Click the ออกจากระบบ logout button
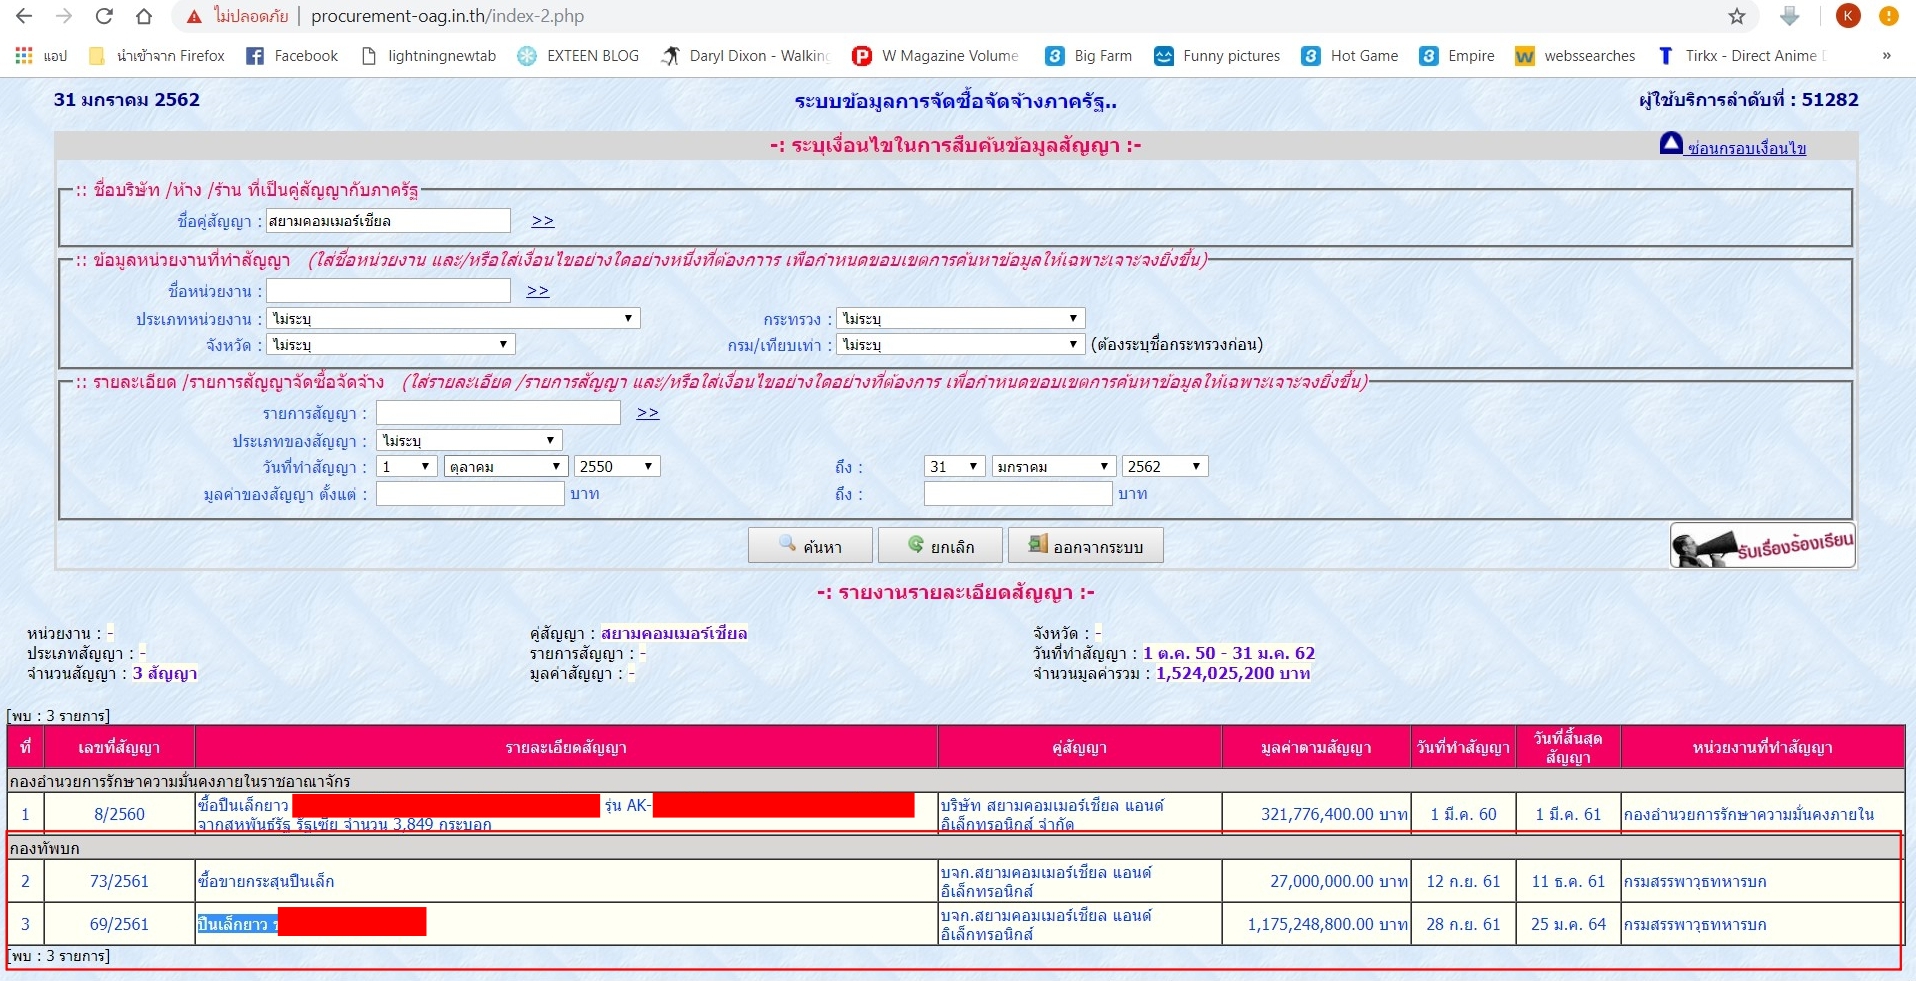This screenshot has height=981, width=1916. [x=1085, y=546]
